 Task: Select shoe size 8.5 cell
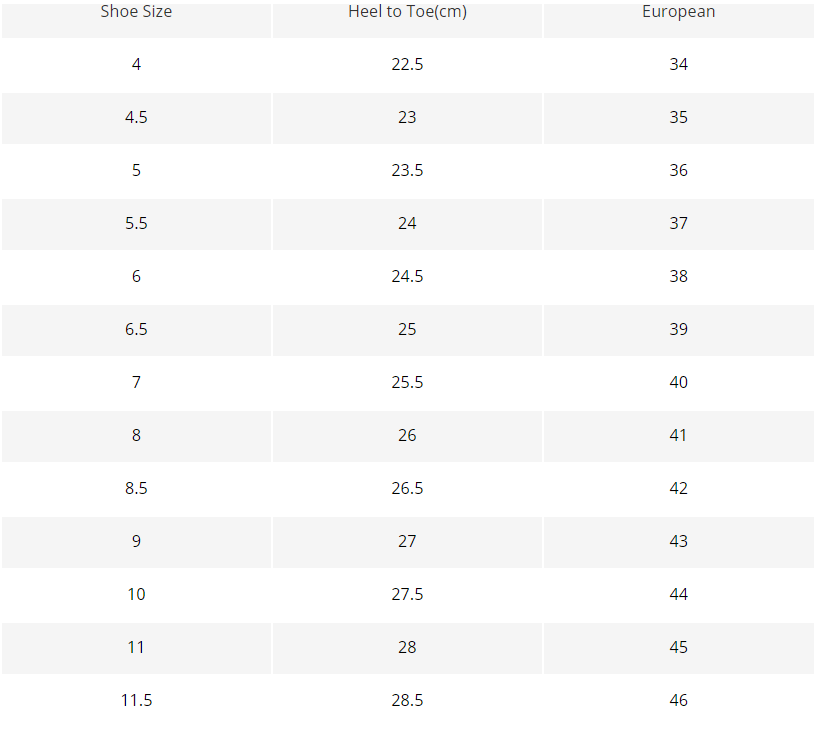click(x=136, y=489)
